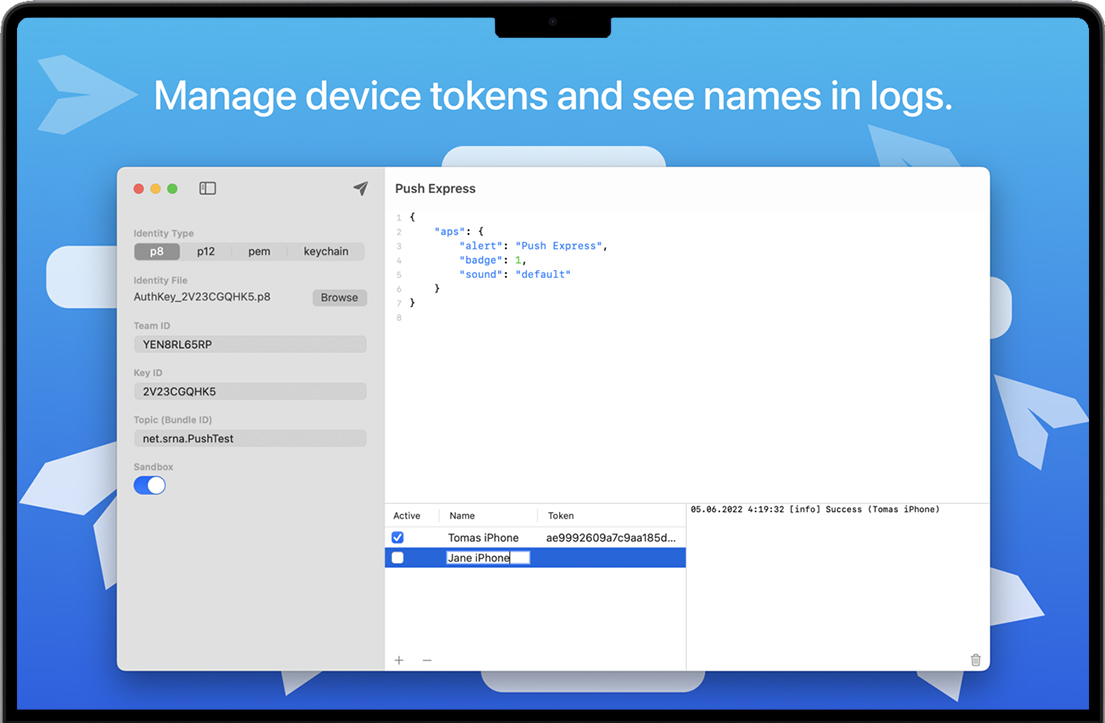Select the p8 identity type
1105x723 pixels.
point(157,252)
